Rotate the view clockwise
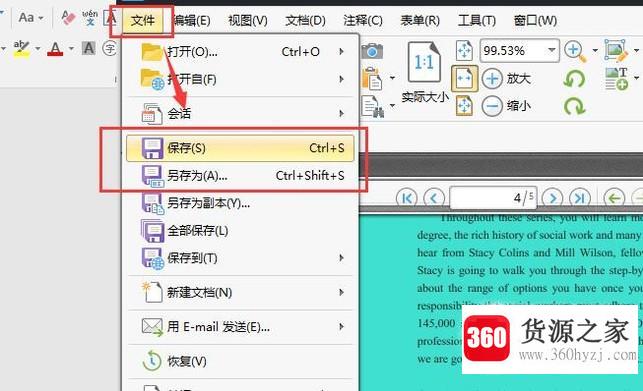This screenshot has width=643, height=391. [574, 107]
